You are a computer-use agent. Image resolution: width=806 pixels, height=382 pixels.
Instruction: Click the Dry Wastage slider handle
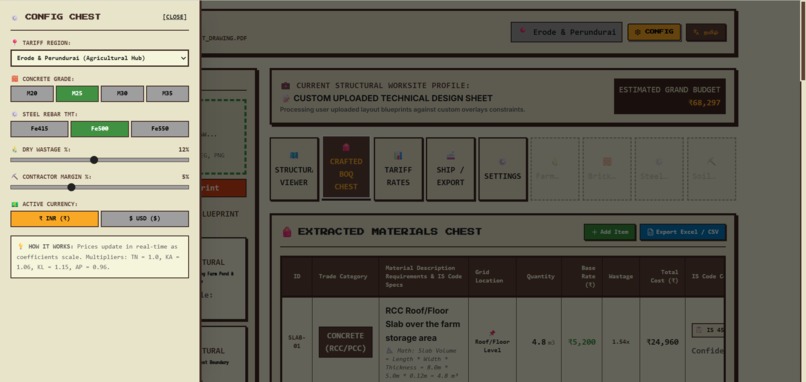click(94, 160)
